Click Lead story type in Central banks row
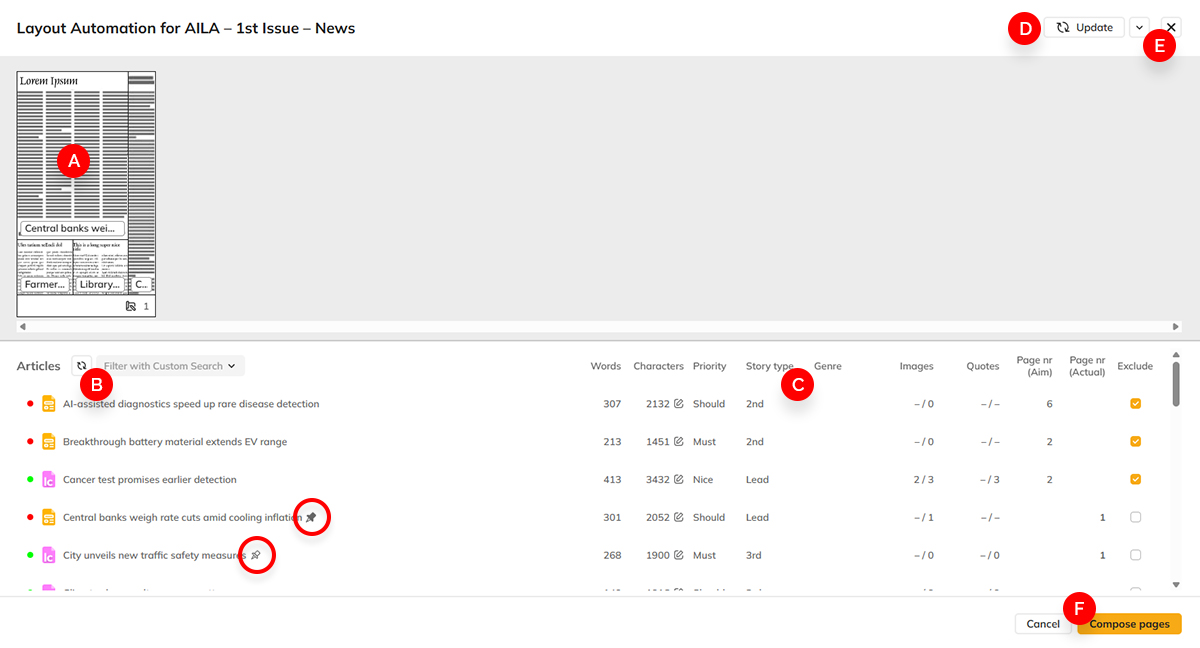The width and height of the screenshot is (1200, 648). coord(758,518)
